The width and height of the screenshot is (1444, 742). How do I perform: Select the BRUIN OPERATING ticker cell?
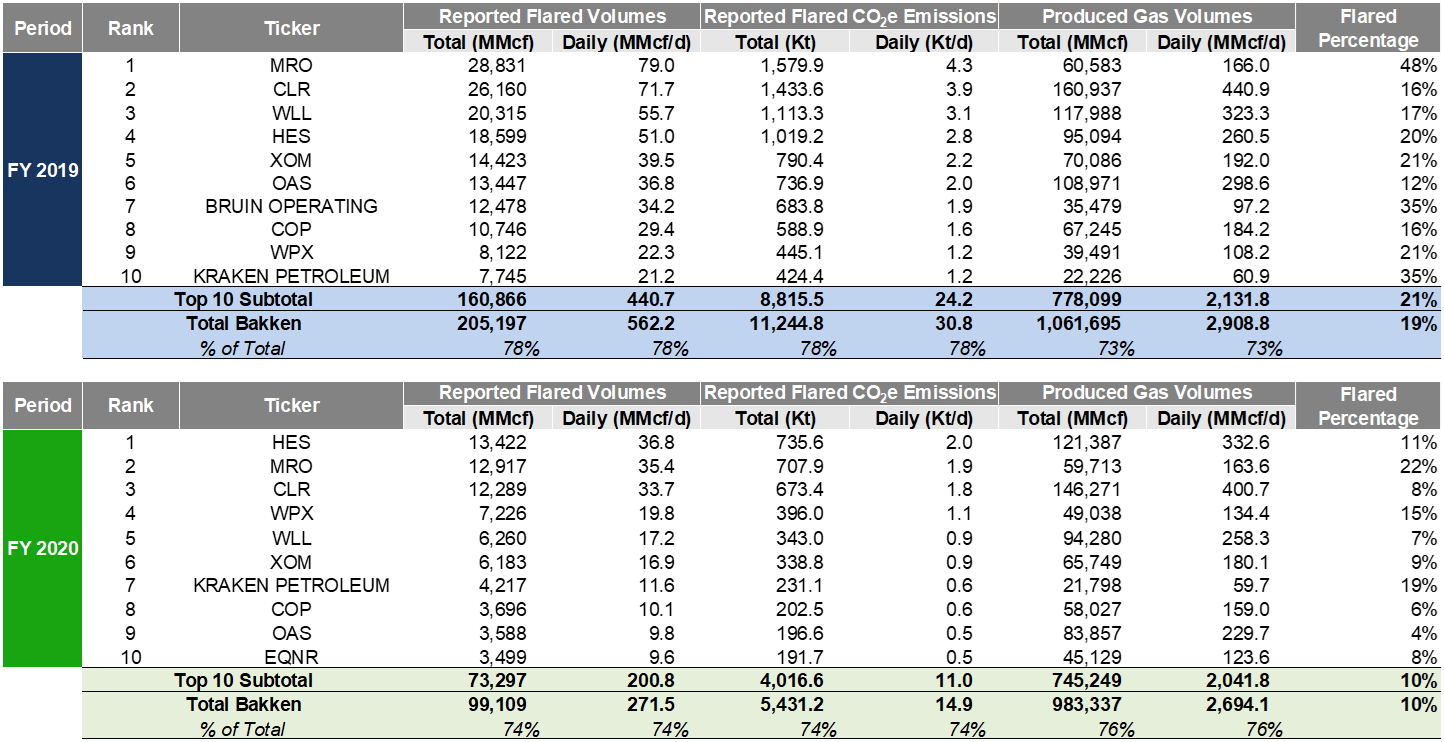[x=292, y=206]
